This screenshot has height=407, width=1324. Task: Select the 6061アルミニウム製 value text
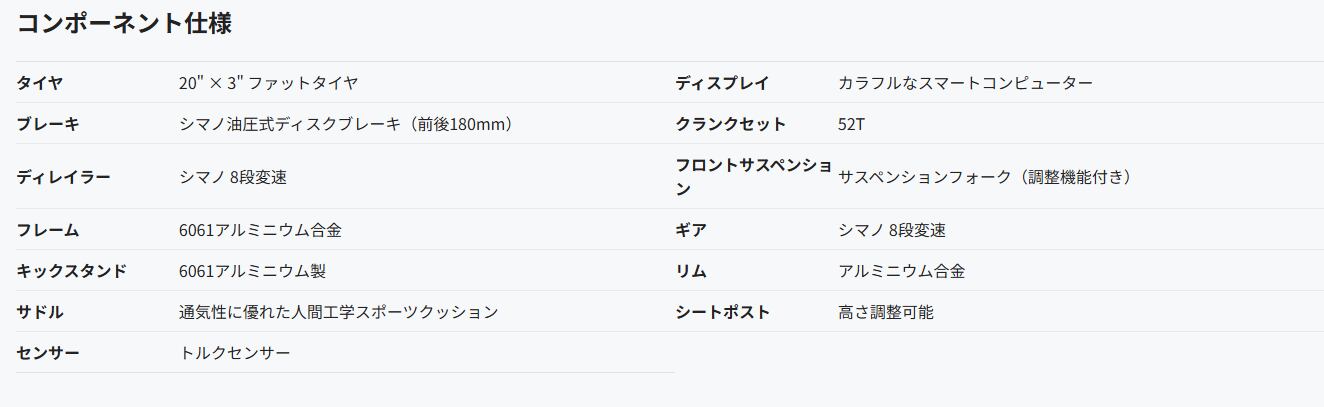click(x=252, y=271)
